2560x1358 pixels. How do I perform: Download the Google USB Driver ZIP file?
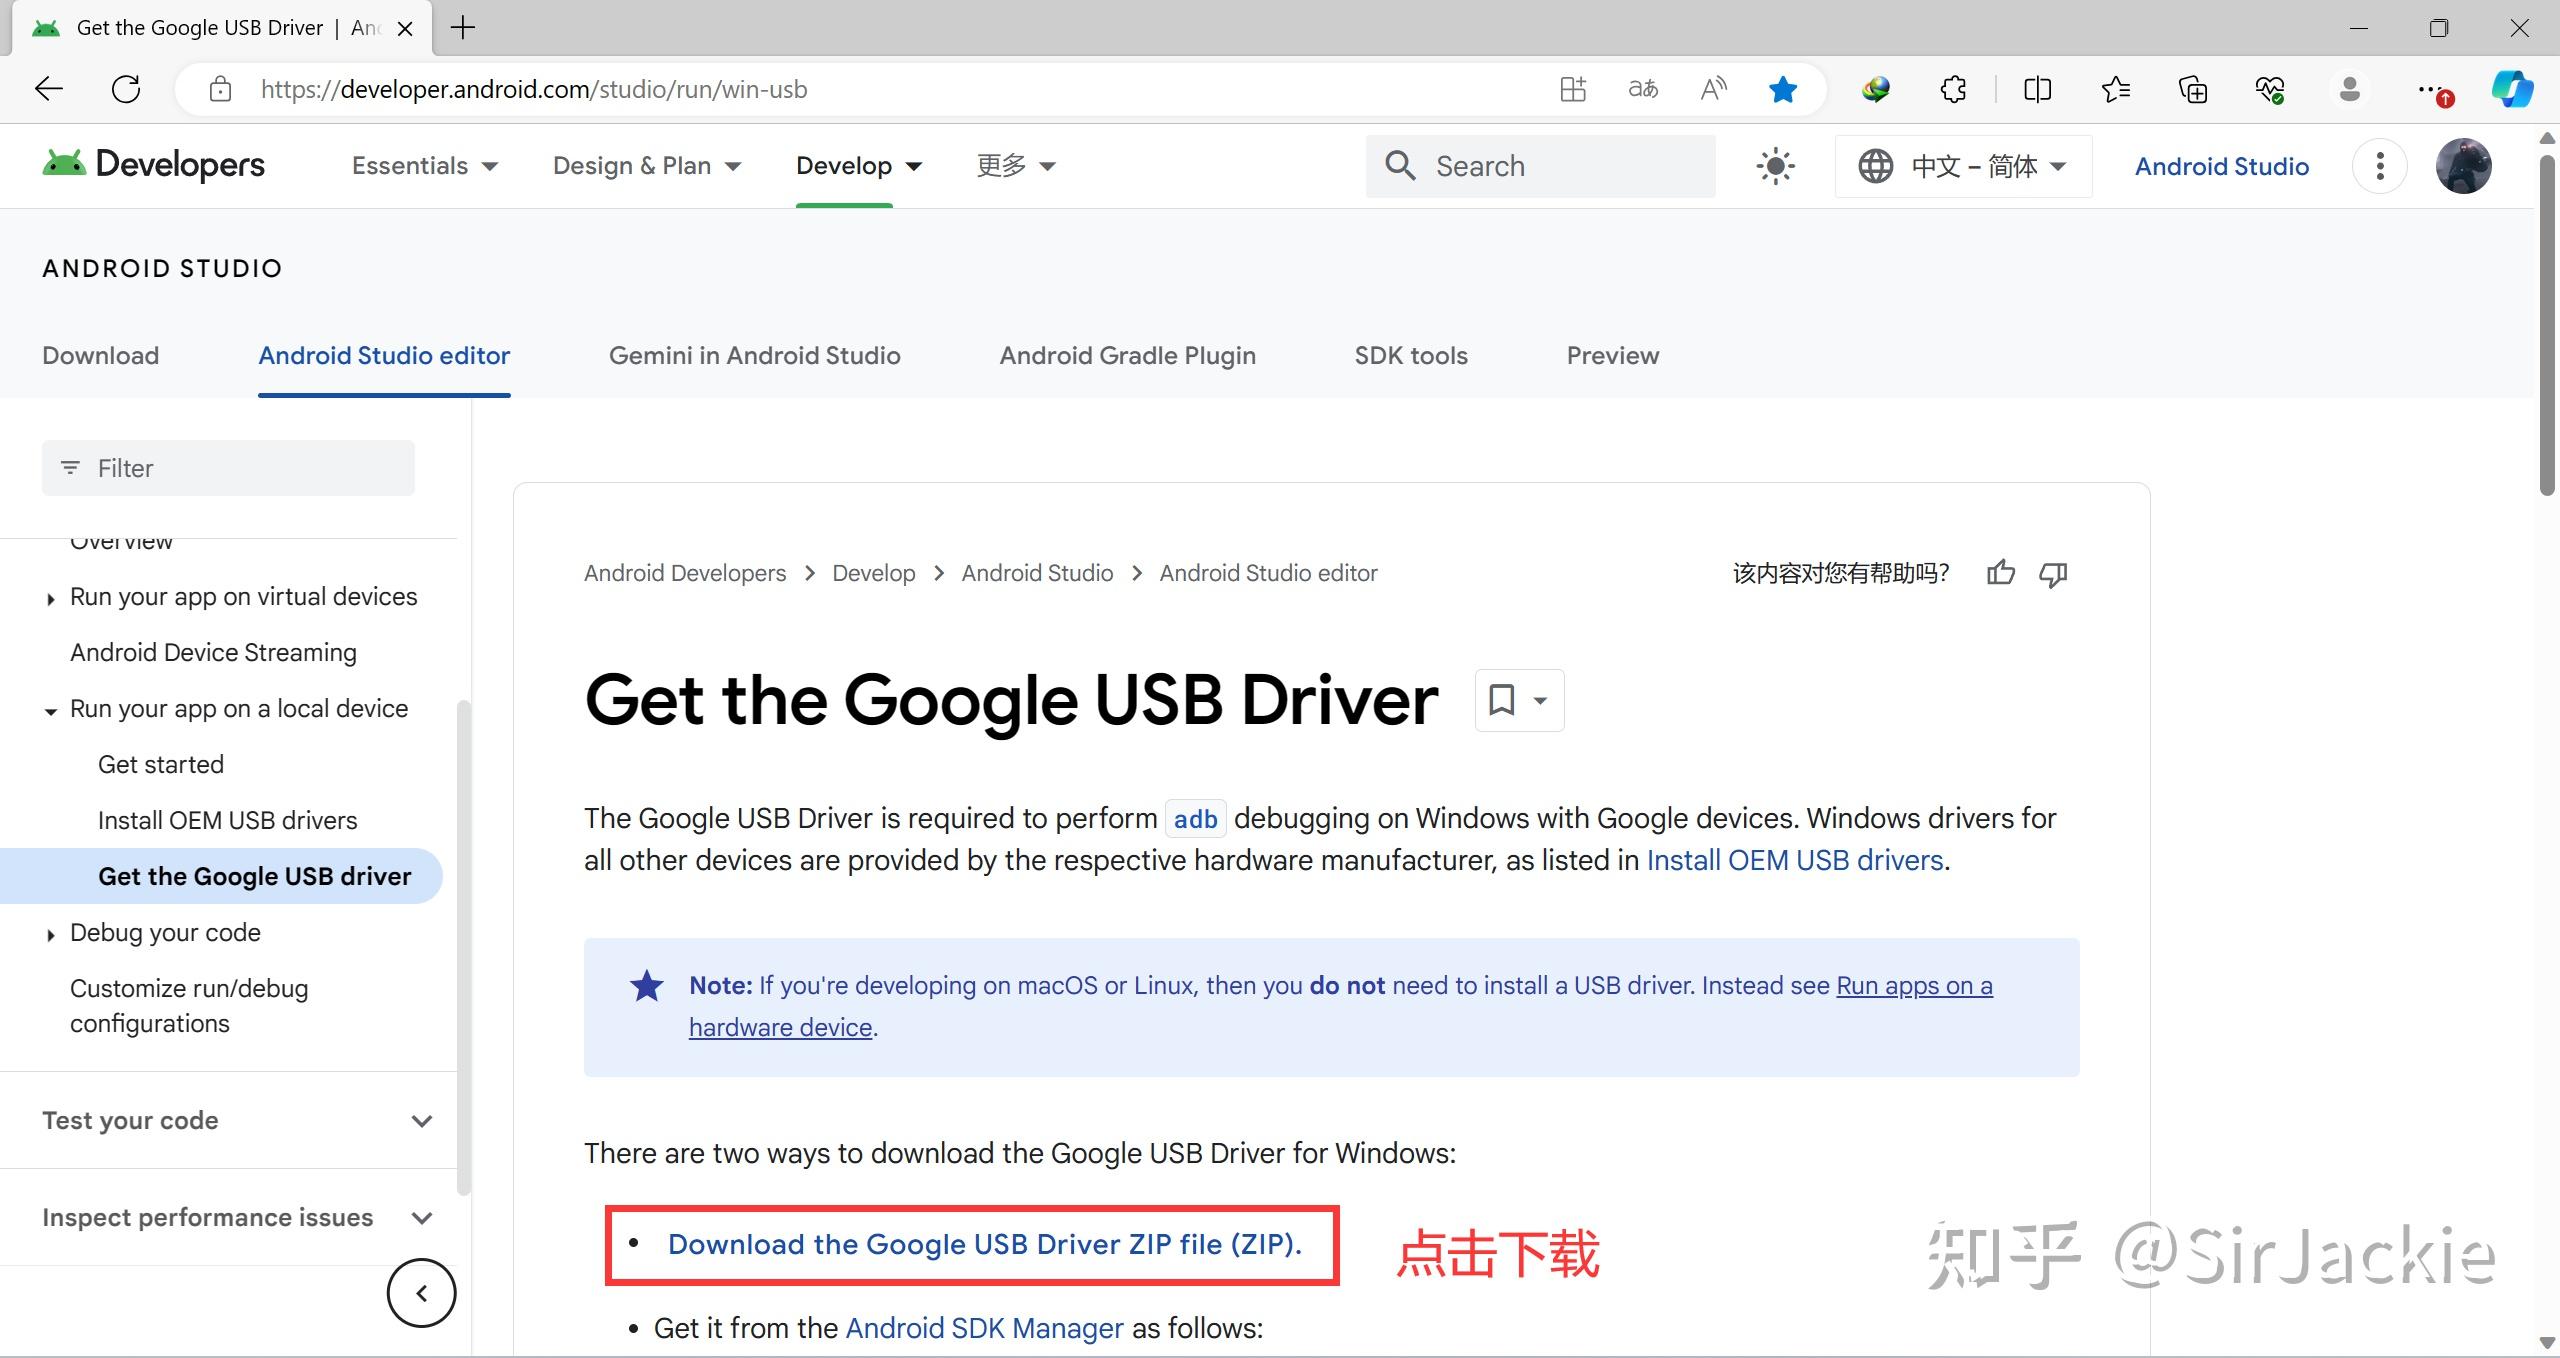point(985,1244)
